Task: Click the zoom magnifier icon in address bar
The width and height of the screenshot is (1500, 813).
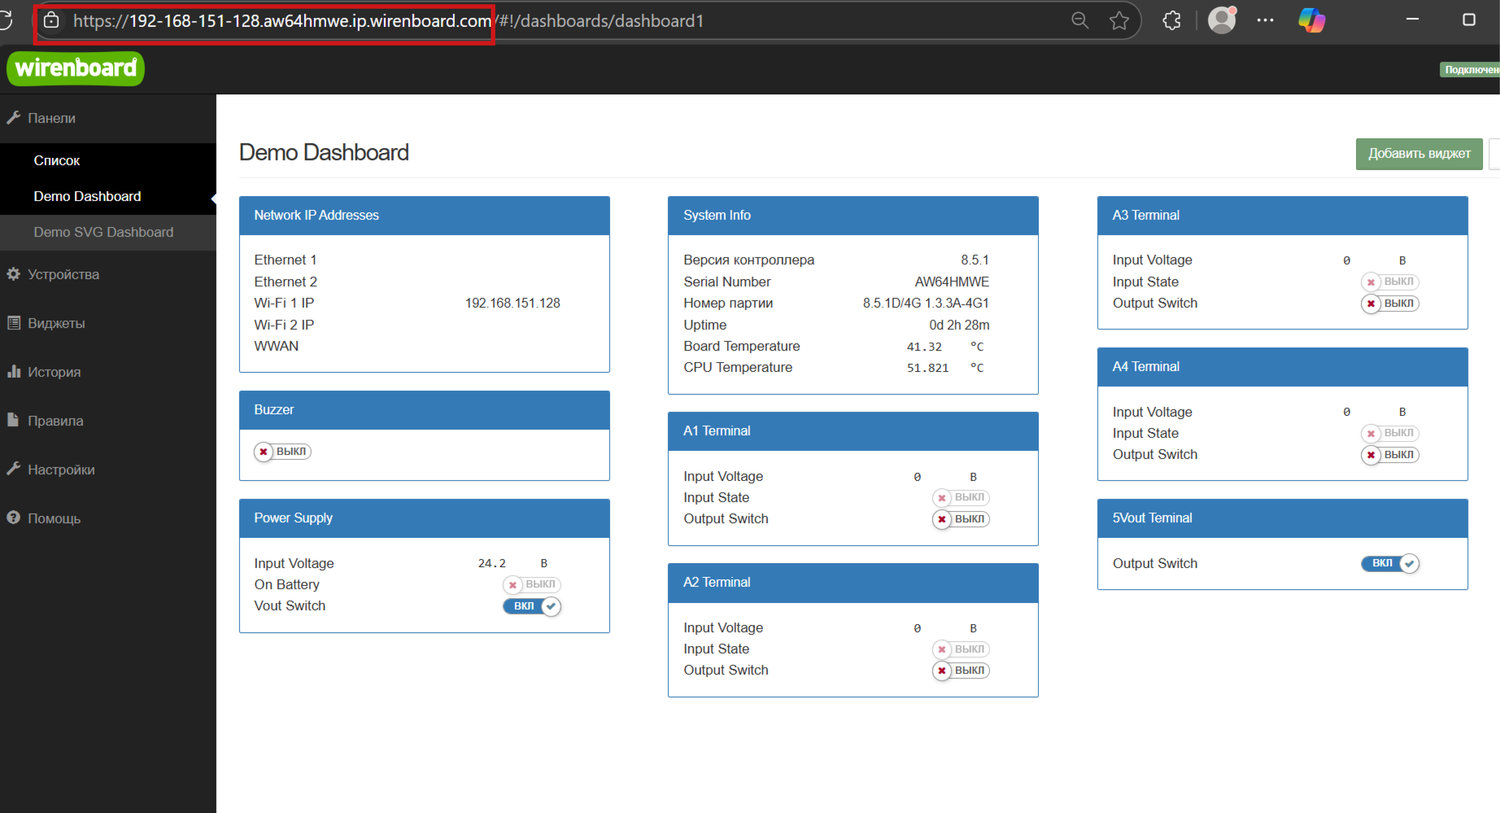Action: [1080, 20]
